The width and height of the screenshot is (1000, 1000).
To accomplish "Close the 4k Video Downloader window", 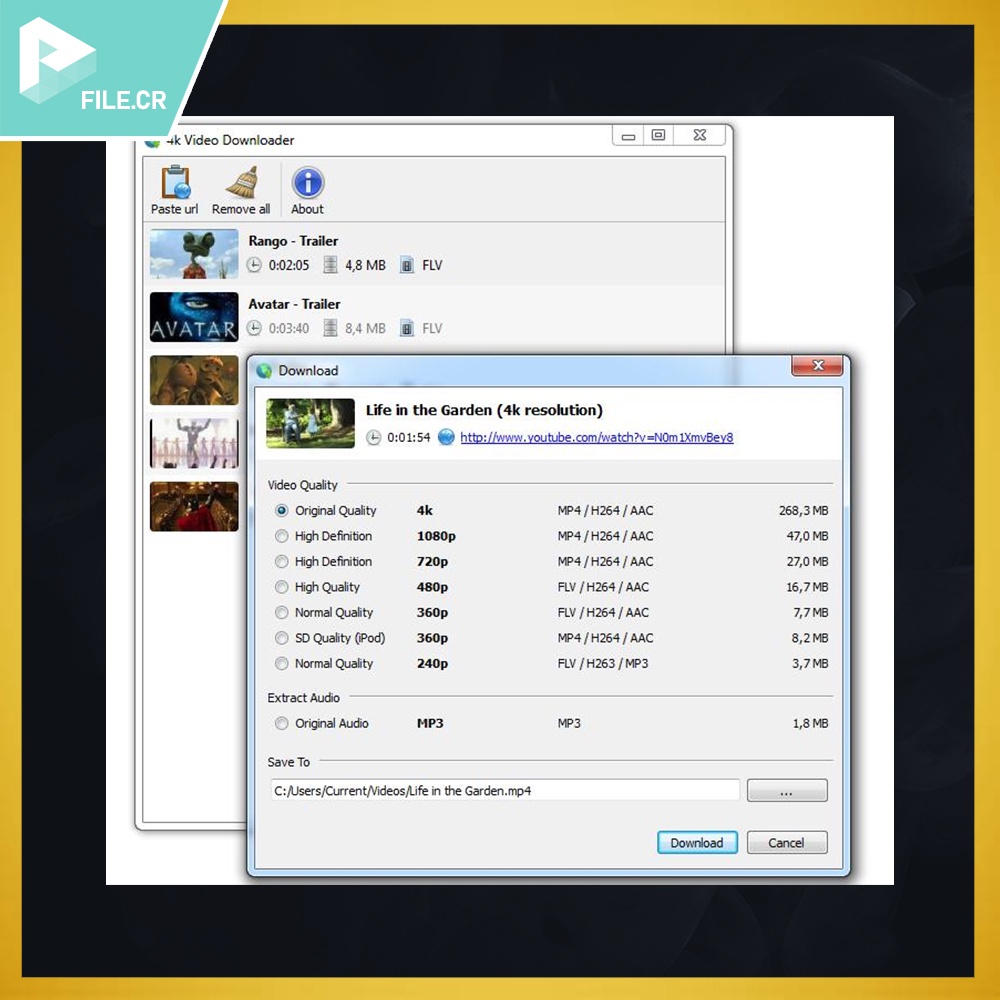I will [700, 135].
